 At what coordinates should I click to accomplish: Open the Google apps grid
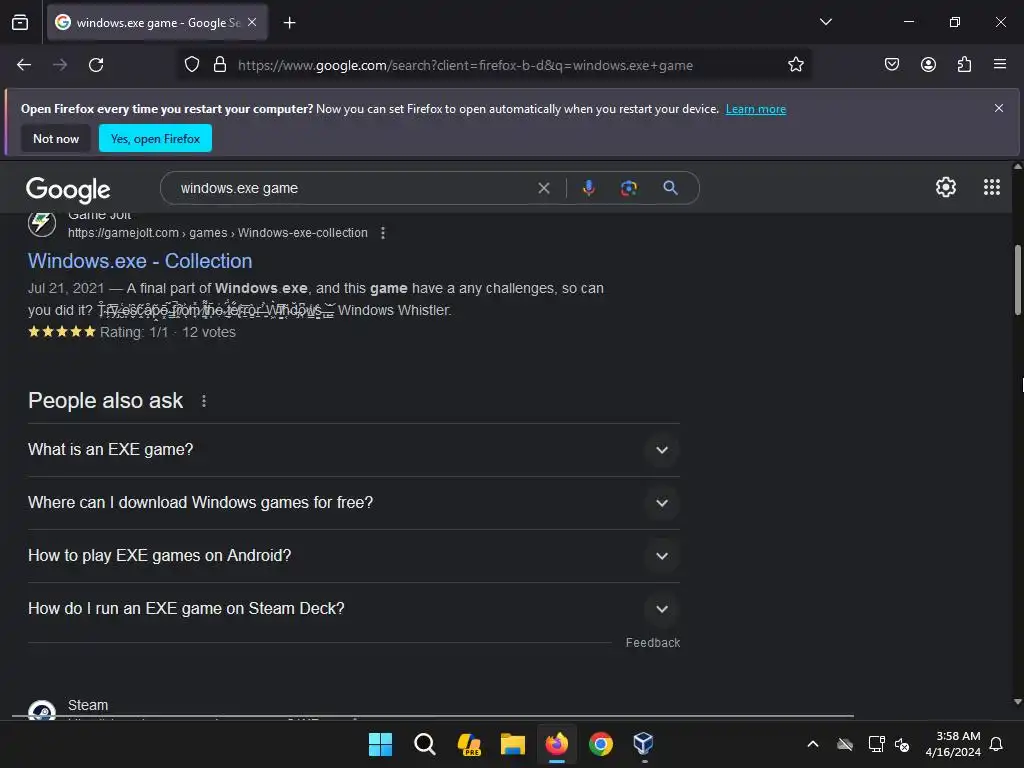pyautogui.click(x=991, y=187)
